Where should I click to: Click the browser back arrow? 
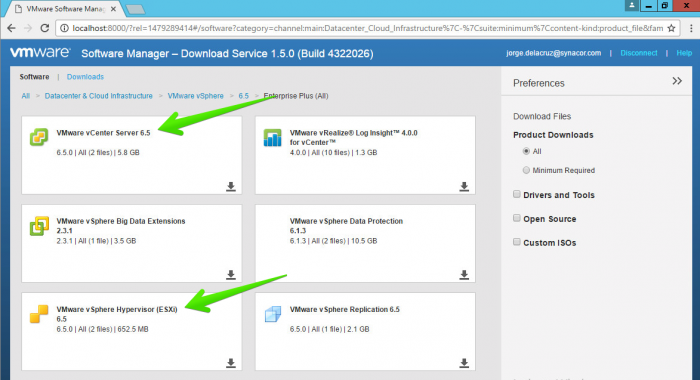[12, 28]
